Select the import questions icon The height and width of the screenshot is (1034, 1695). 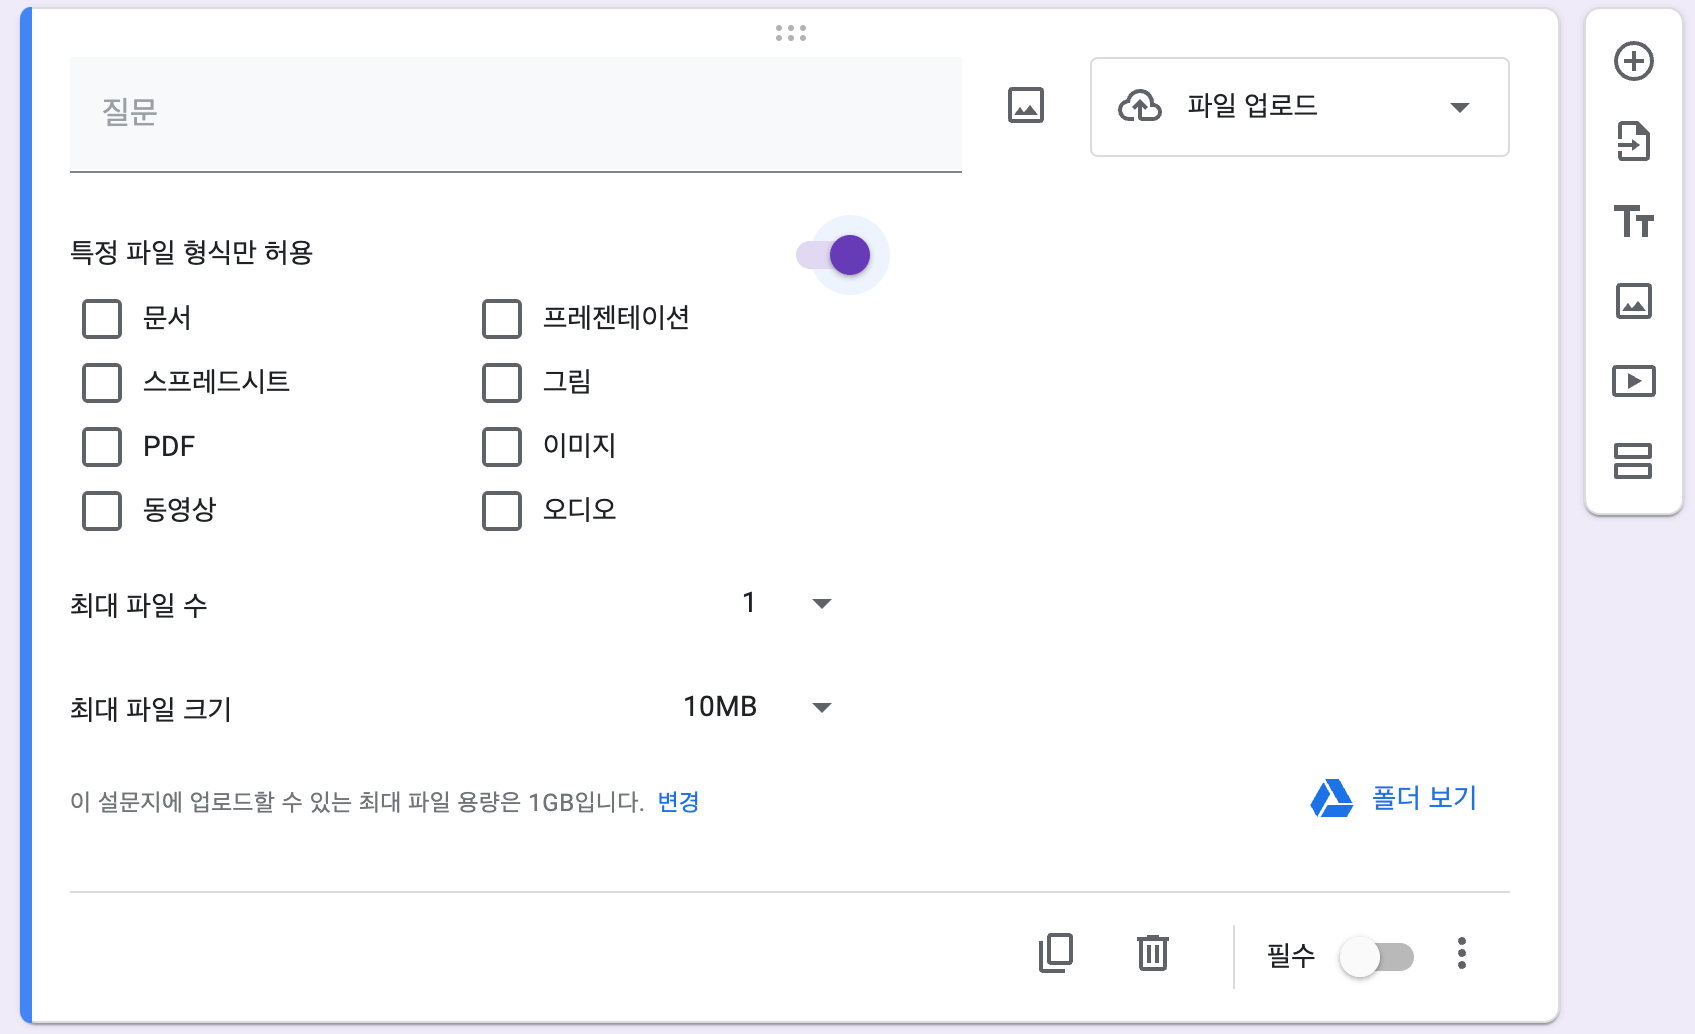click(x=1633, y=142)
